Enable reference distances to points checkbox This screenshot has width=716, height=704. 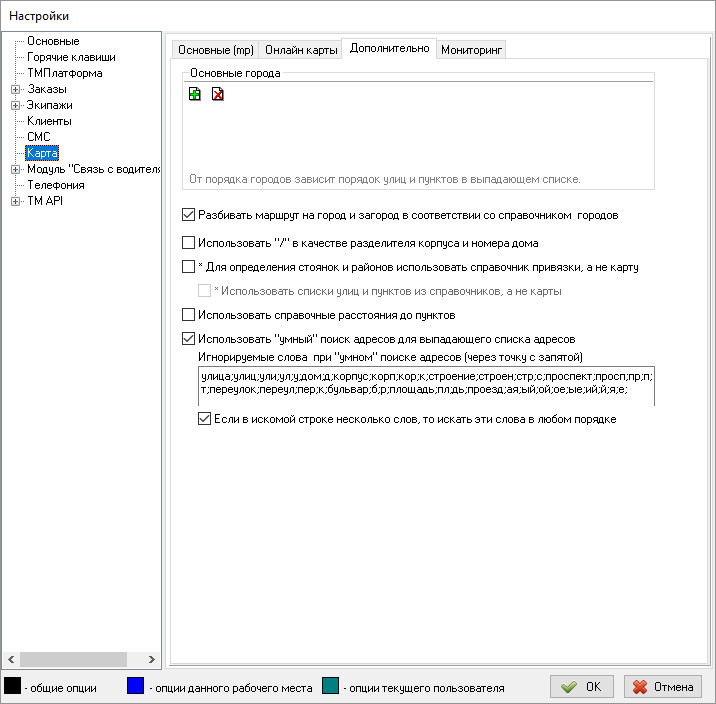(x=189, y=315)
